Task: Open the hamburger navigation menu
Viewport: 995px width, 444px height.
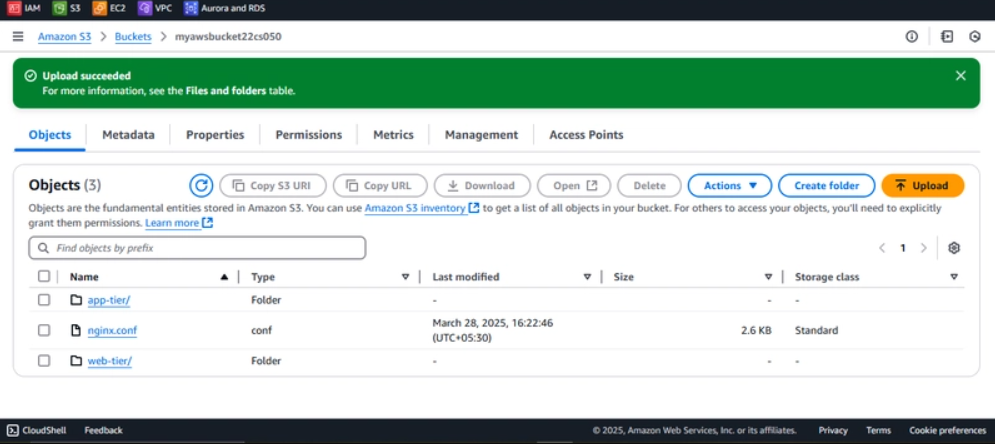Action: 18,37
